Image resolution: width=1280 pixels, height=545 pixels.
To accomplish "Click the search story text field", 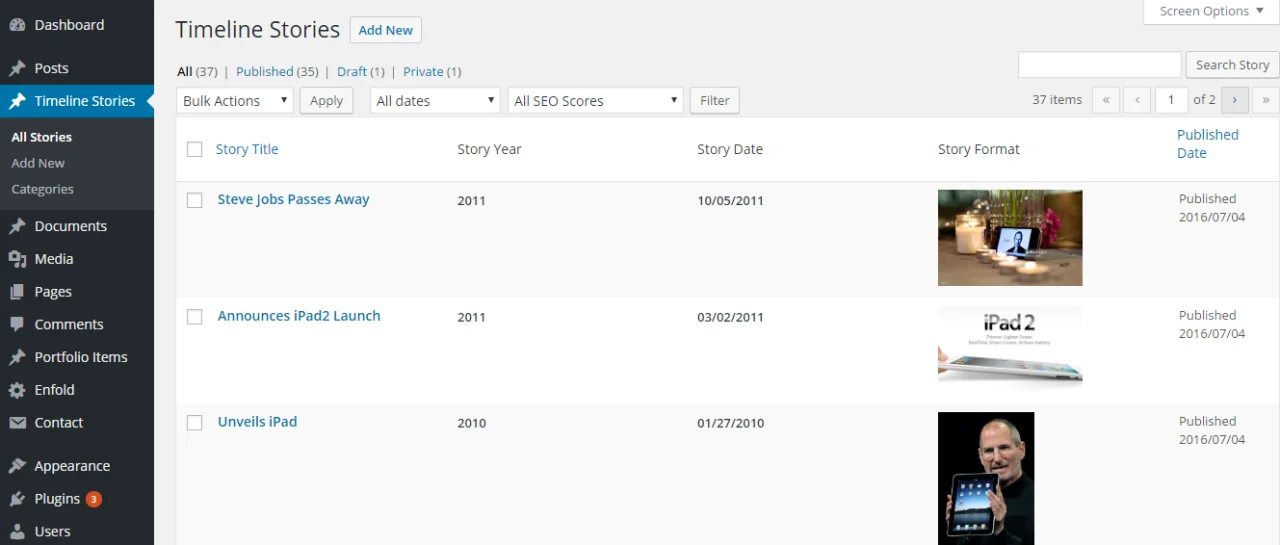I will 1099,65.
